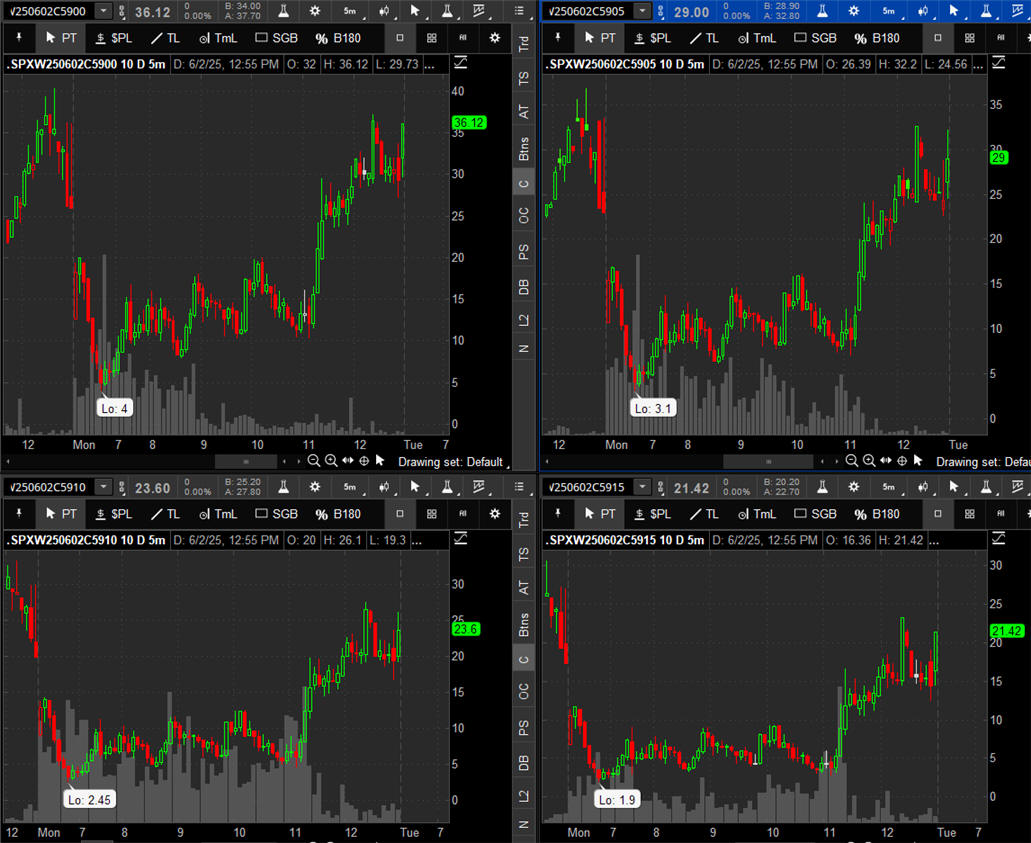This screenshot has width=1031, height=843.
Task: Open 5m timeframe selector in C5905 chart
Action: point(889,11)
